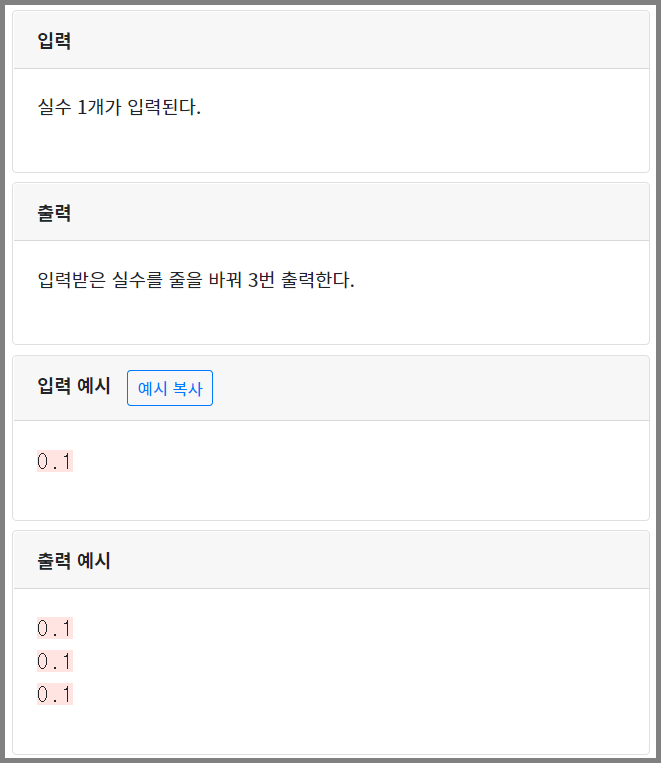
Task: Click the word 실수를 in output description
Action: (x=137, y=280)
